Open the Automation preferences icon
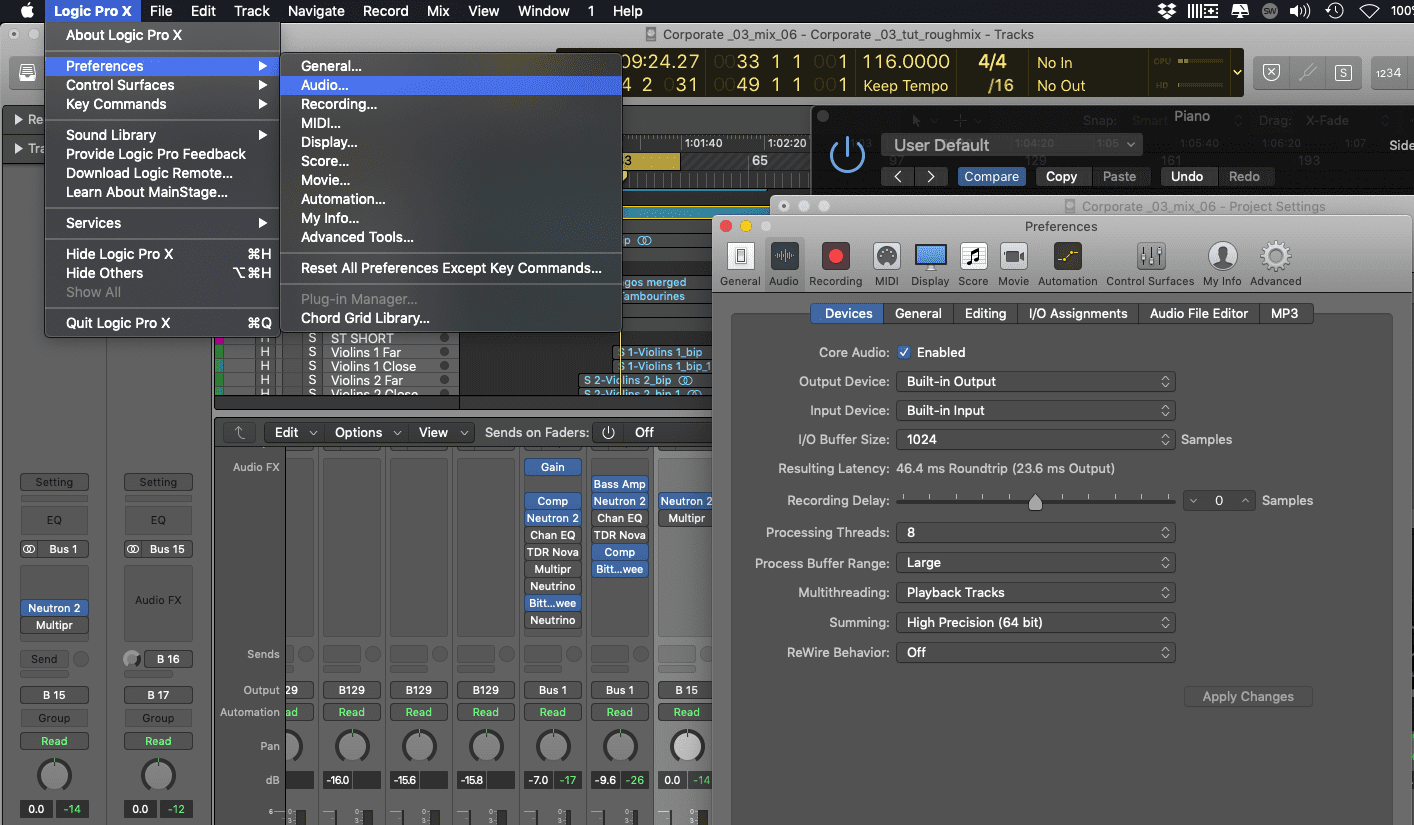Image resolution: width=1414 pixels, height=825 pixels. (1067, 257)
